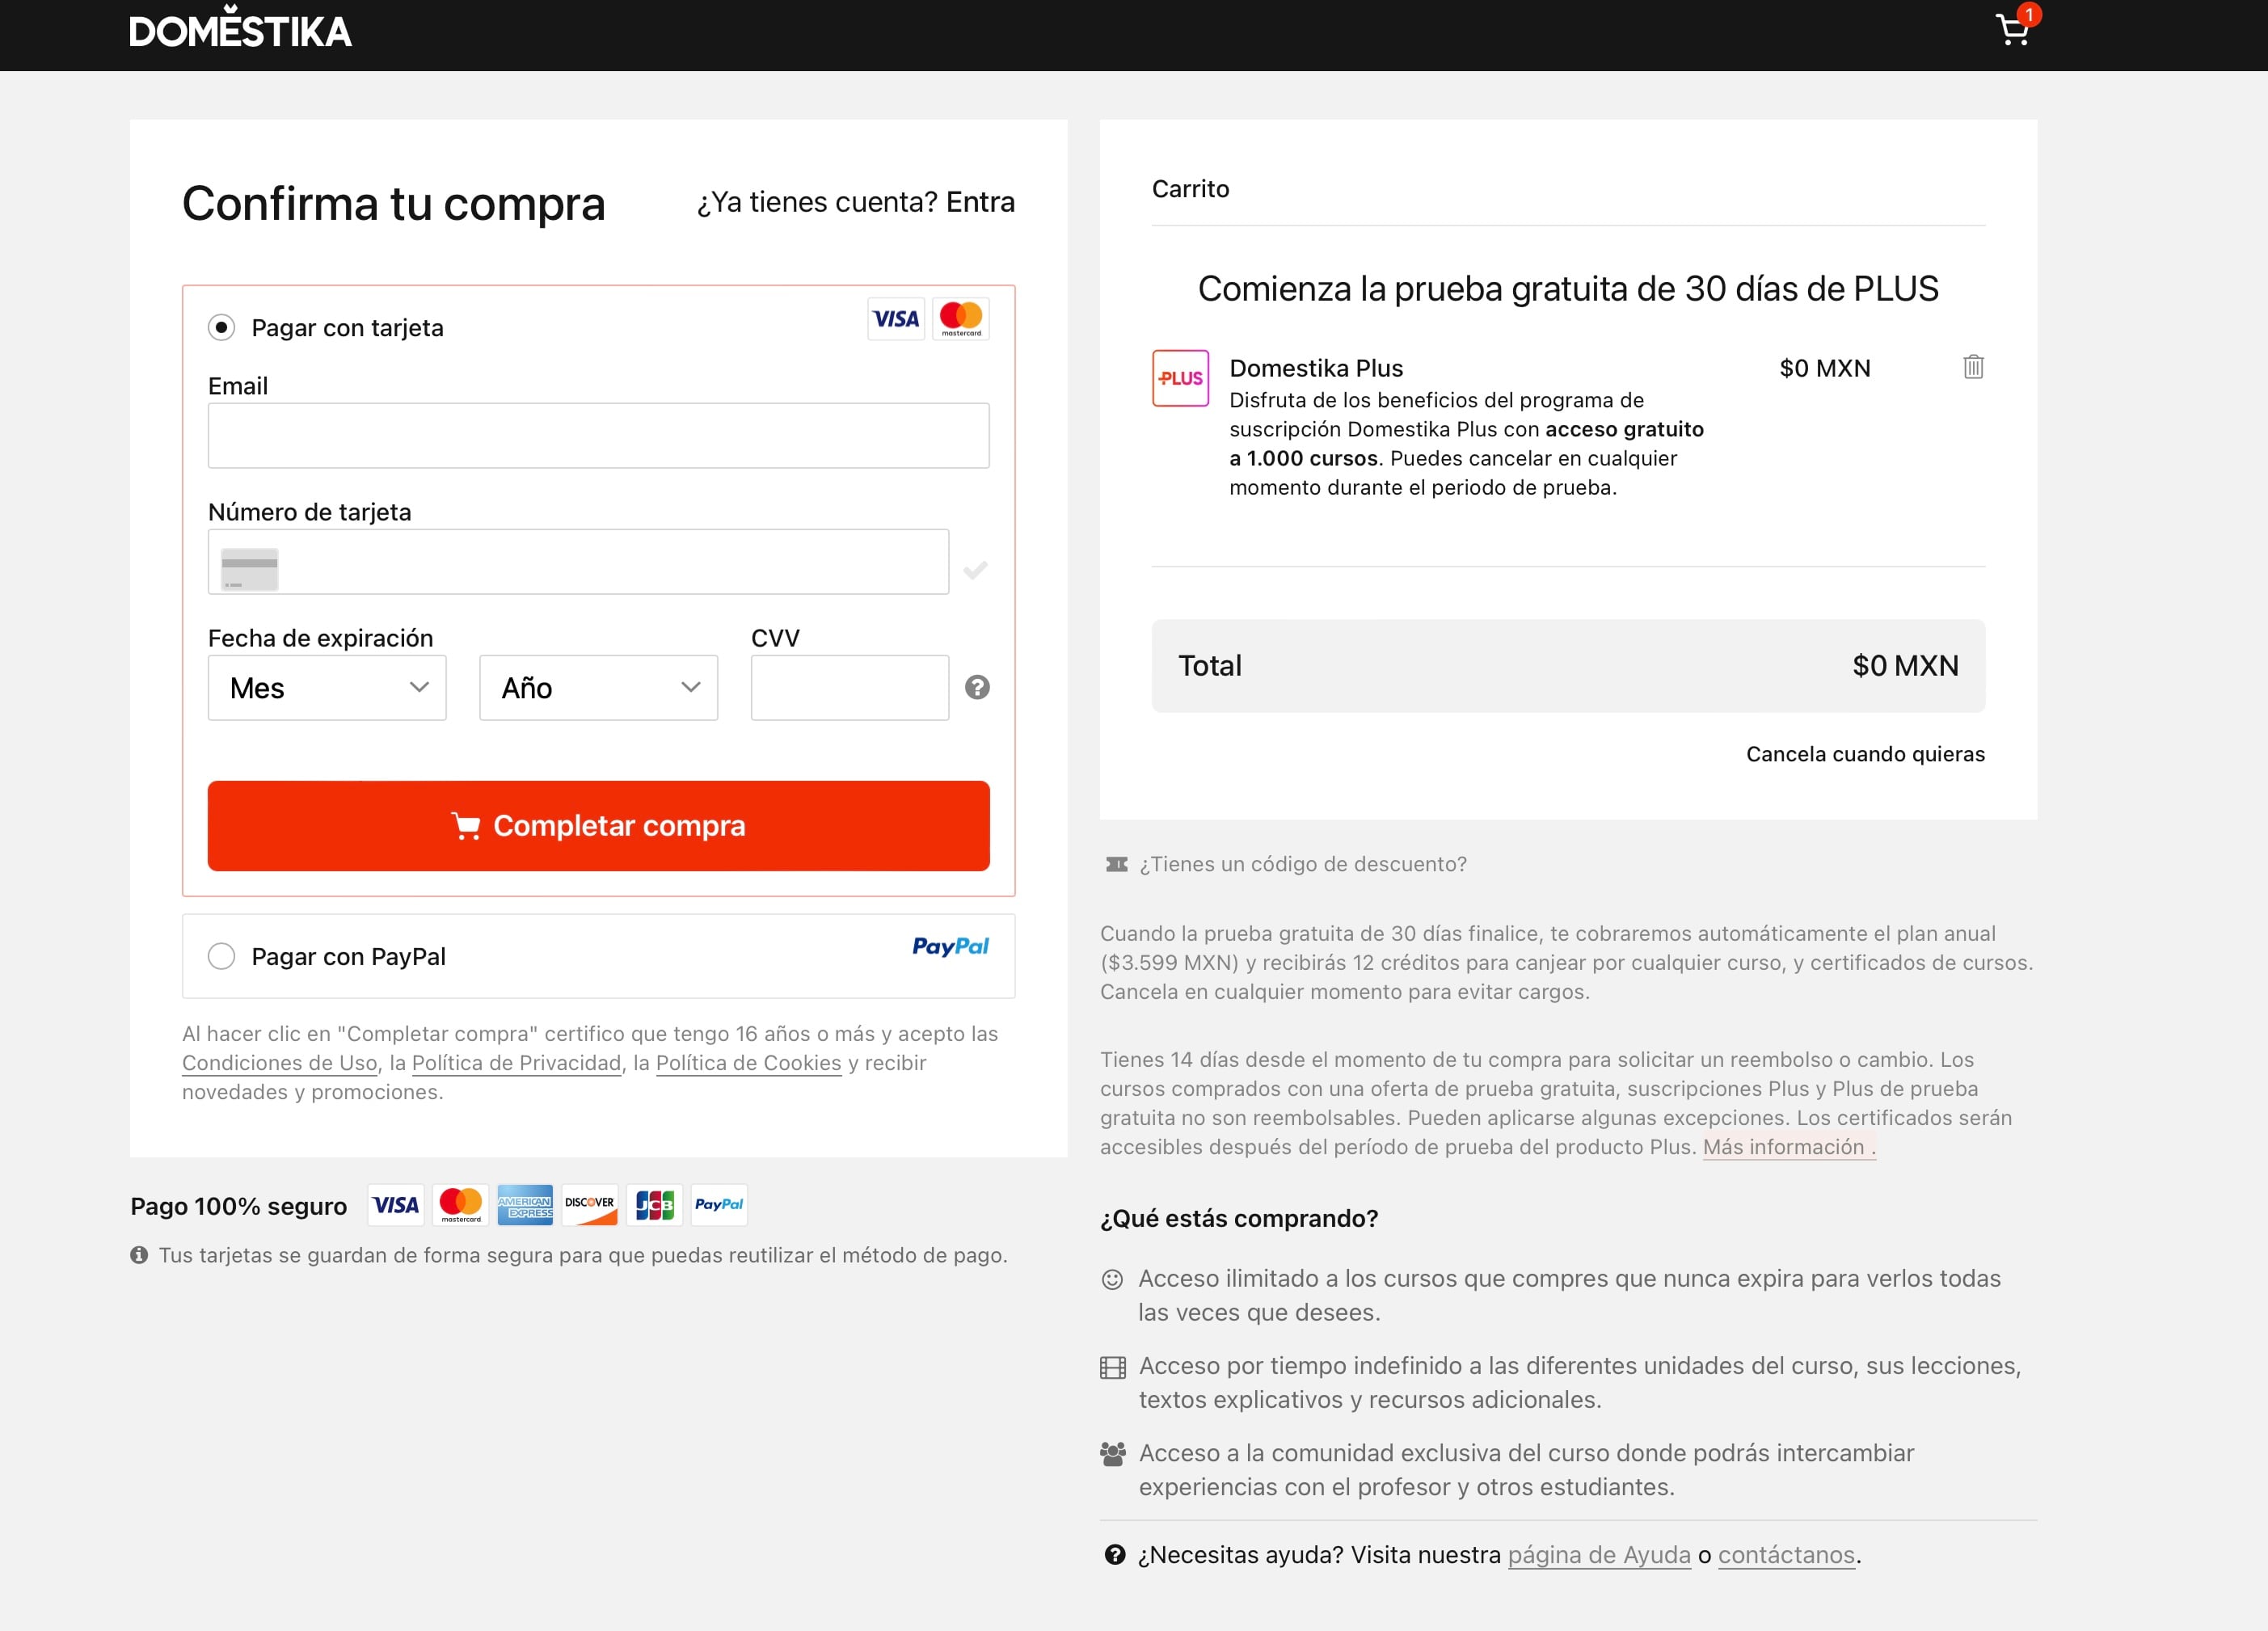The image size is (2268, 1631).
Task: Click the JCB card icon in footer
Action: click(x=654, y=1205)
